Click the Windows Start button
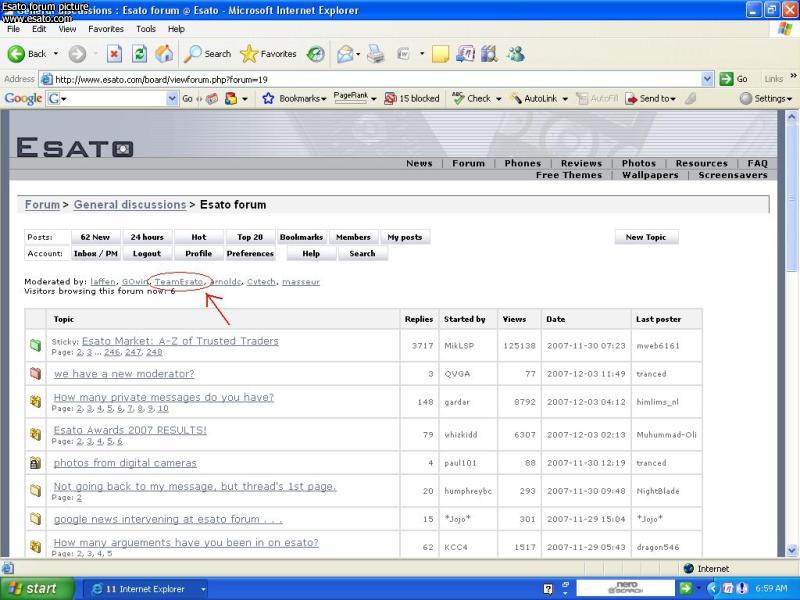 pos(36,589)
